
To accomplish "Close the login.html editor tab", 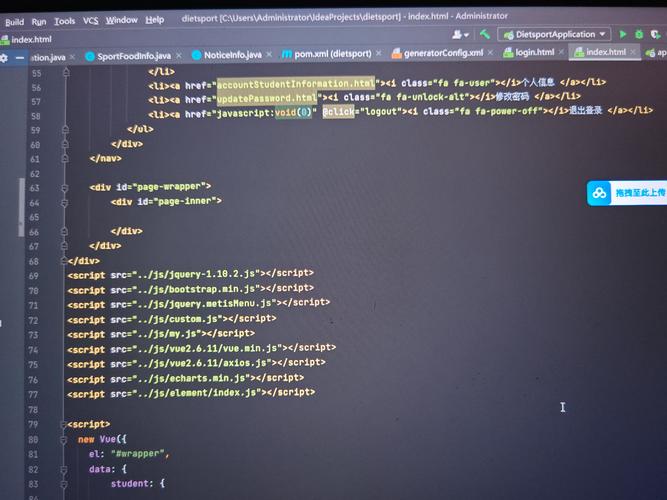I will coord(563,52).
